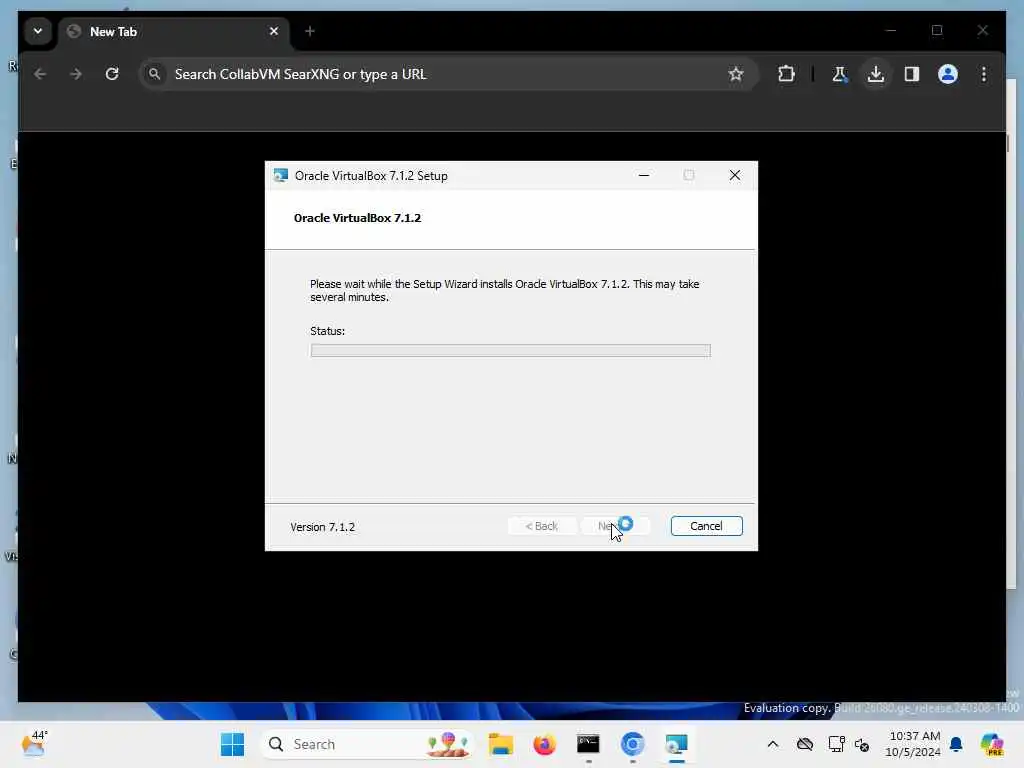Cancel the VirtualBox installation
Screen dimensions: 1024x768
click(x=706, y=526)
